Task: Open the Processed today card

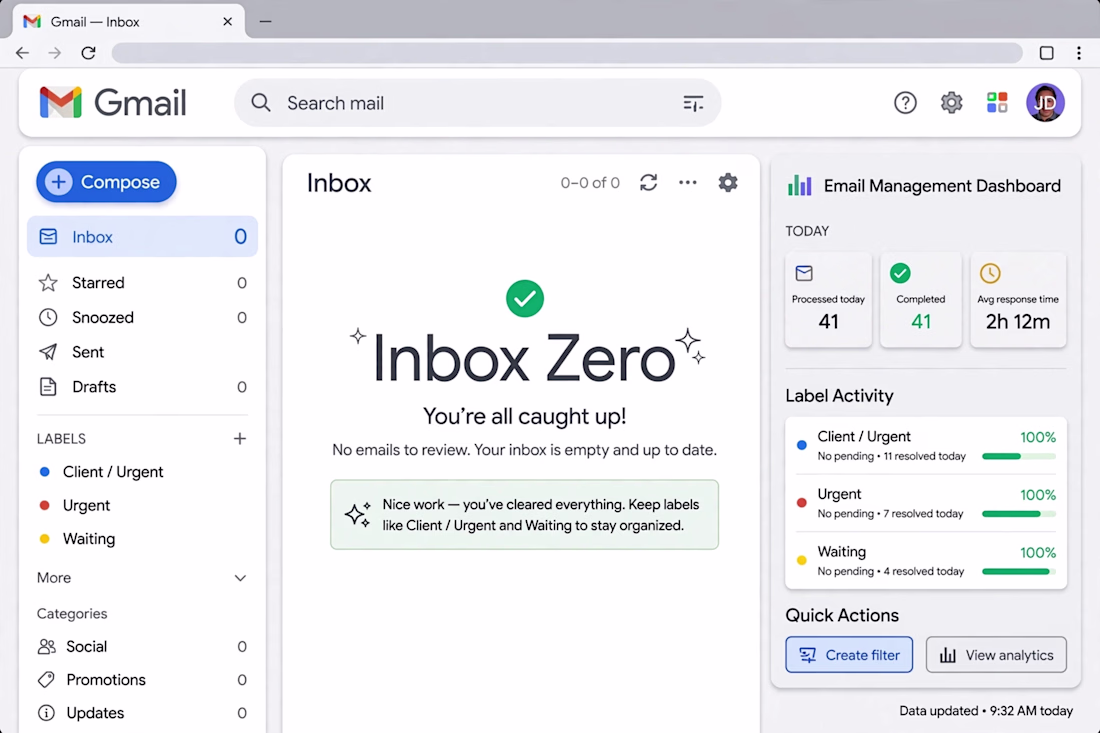Action: (829, 300)
